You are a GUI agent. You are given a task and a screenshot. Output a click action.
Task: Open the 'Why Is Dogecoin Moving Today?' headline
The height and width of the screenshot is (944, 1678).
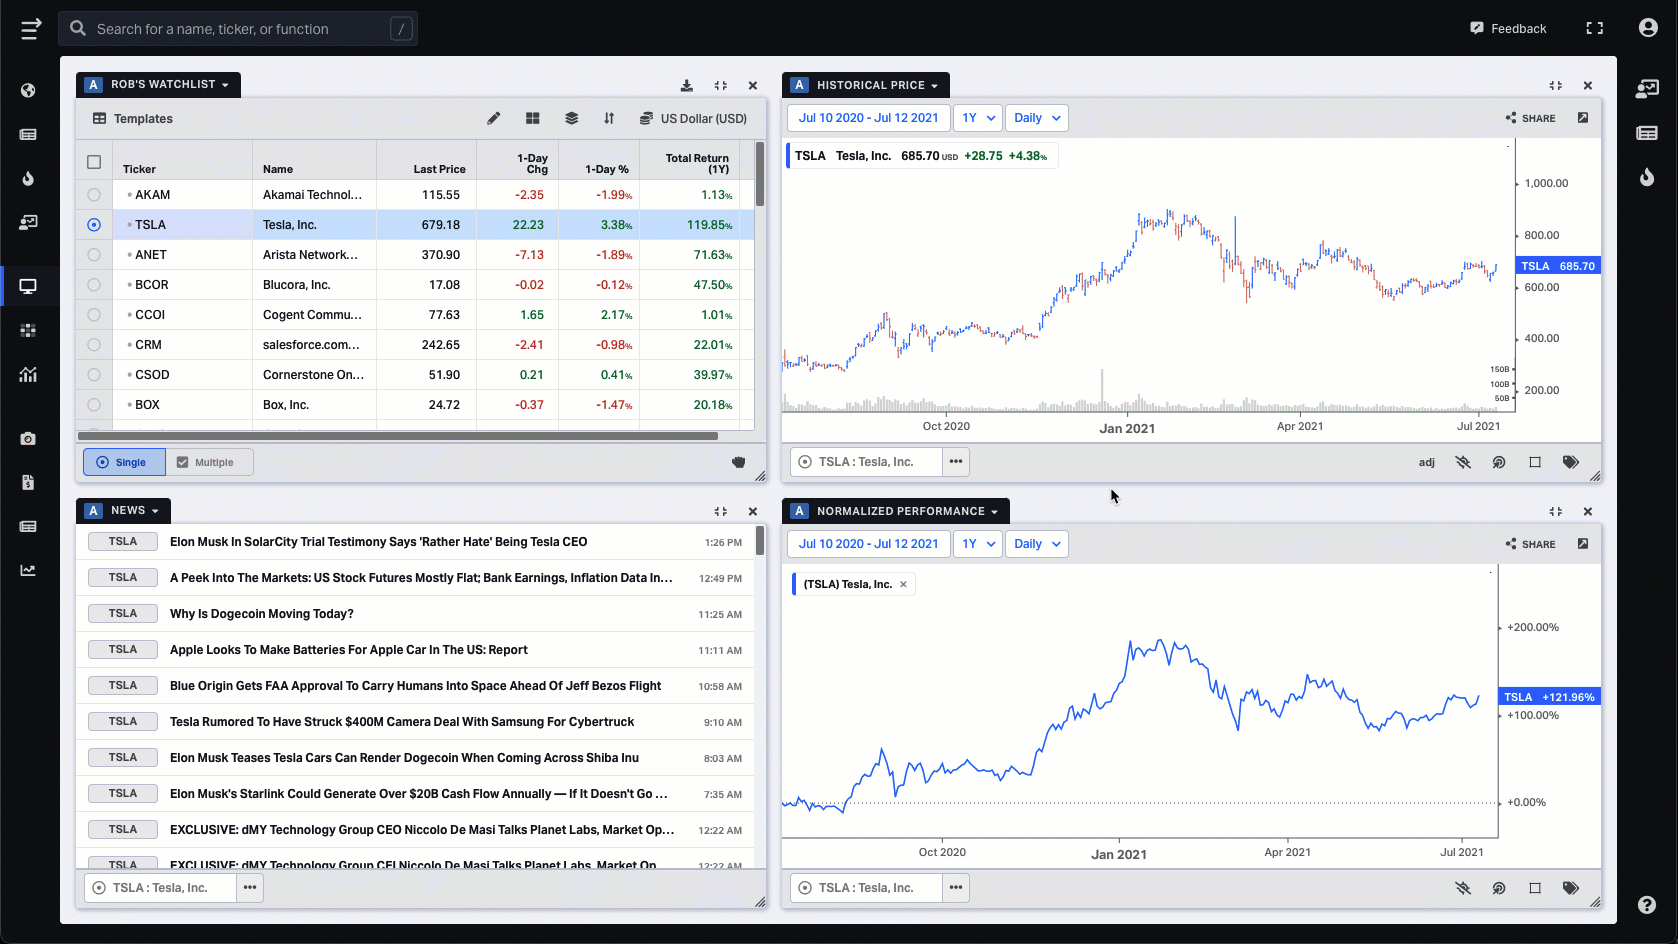[262, 614]
